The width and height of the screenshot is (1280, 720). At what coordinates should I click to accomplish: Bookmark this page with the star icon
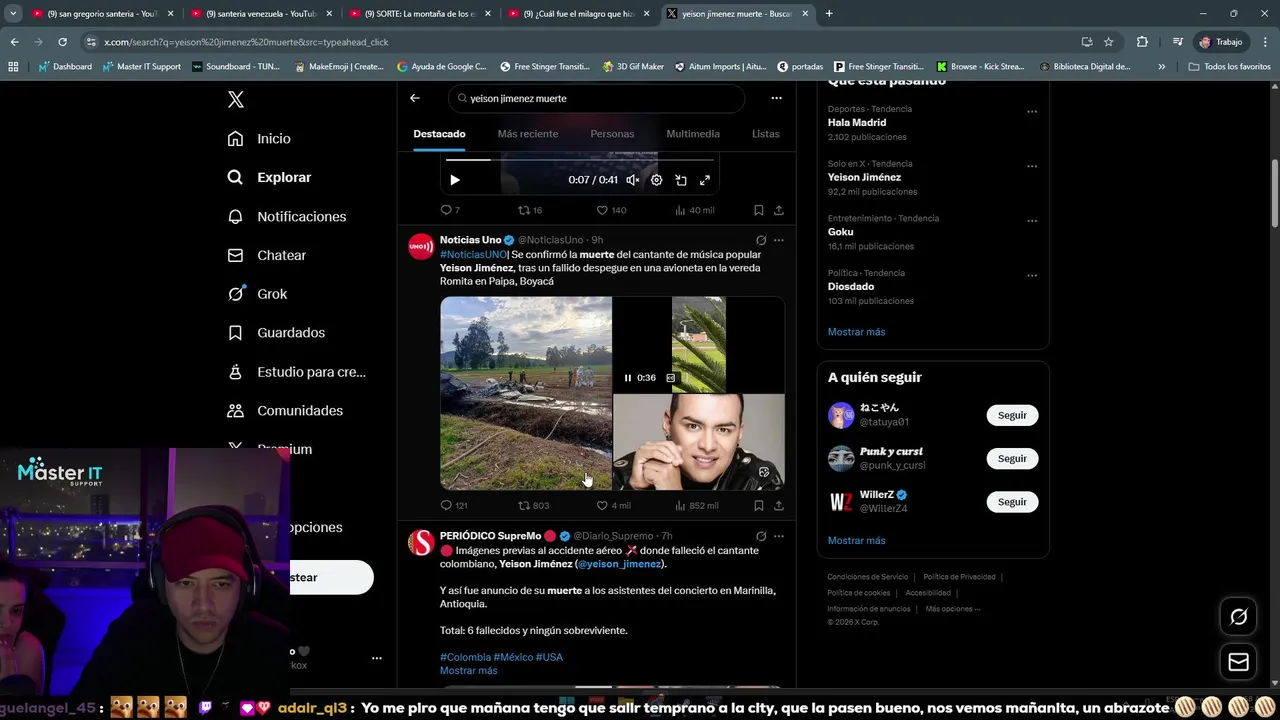click(1108, 42)
